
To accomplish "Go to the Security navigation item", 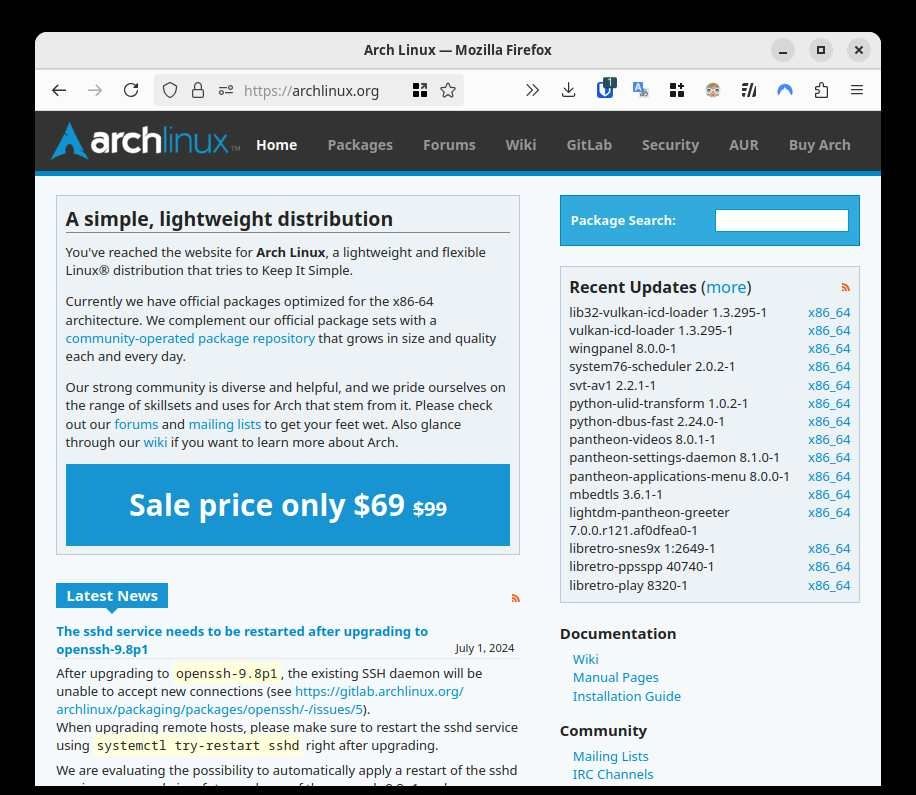I will pos(670,145).
